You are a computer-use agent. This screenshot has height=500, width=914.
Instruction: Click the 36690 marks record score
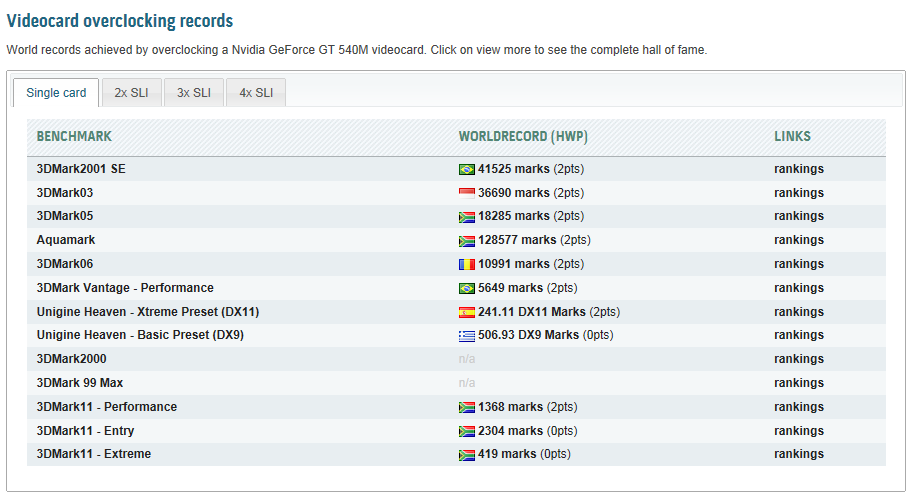click(x=514, y=192)
